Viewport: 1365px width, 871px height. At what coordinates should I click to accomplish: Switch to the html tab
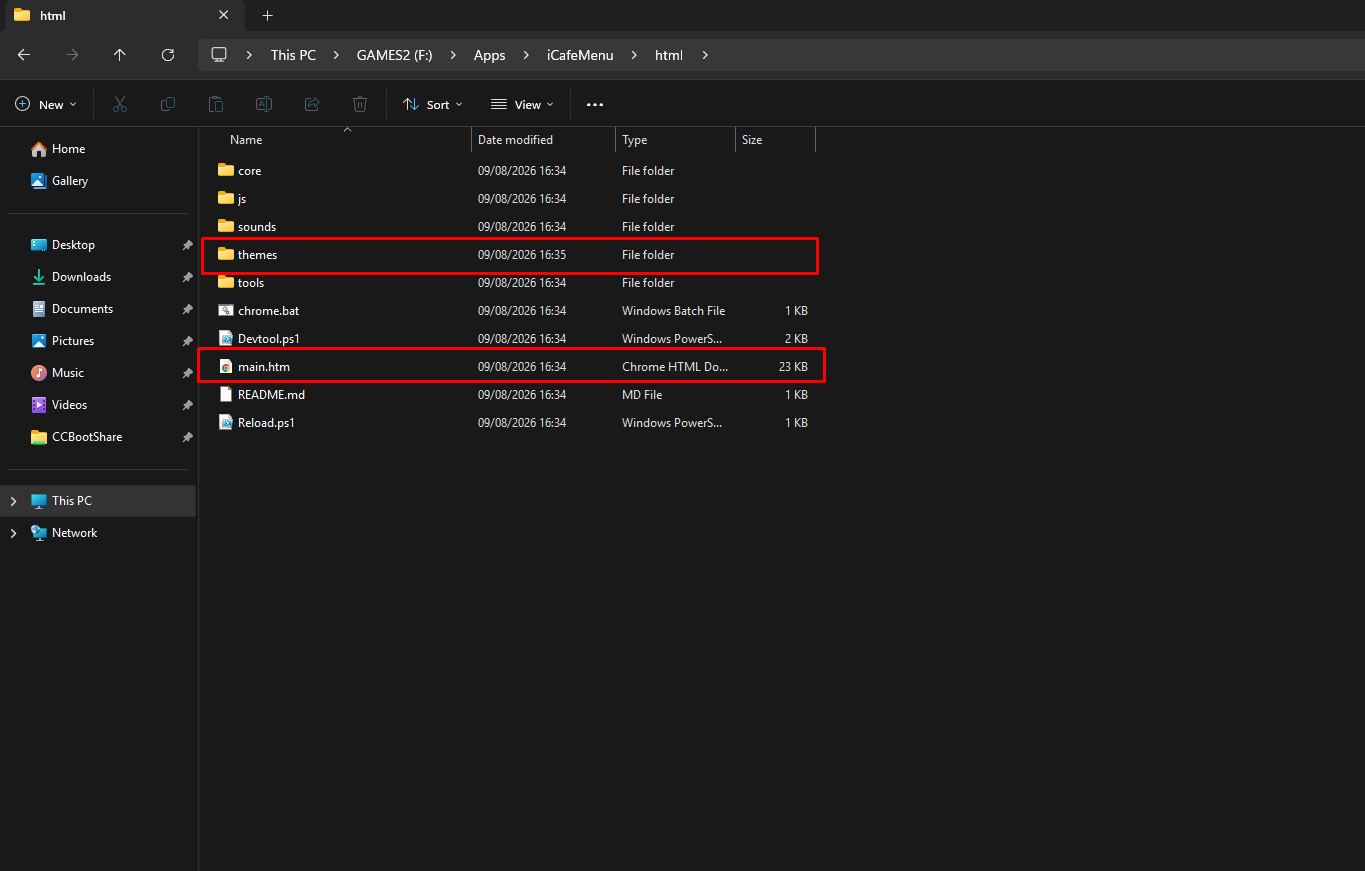(x=122, y=16)
